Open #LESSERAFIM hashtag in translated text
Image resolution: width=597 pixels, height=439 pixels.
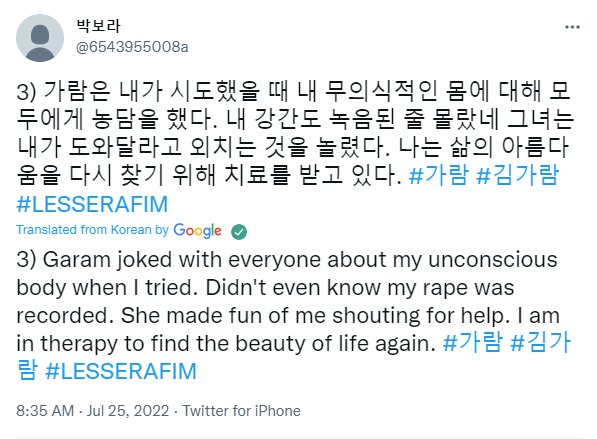(x=121, y=371)
